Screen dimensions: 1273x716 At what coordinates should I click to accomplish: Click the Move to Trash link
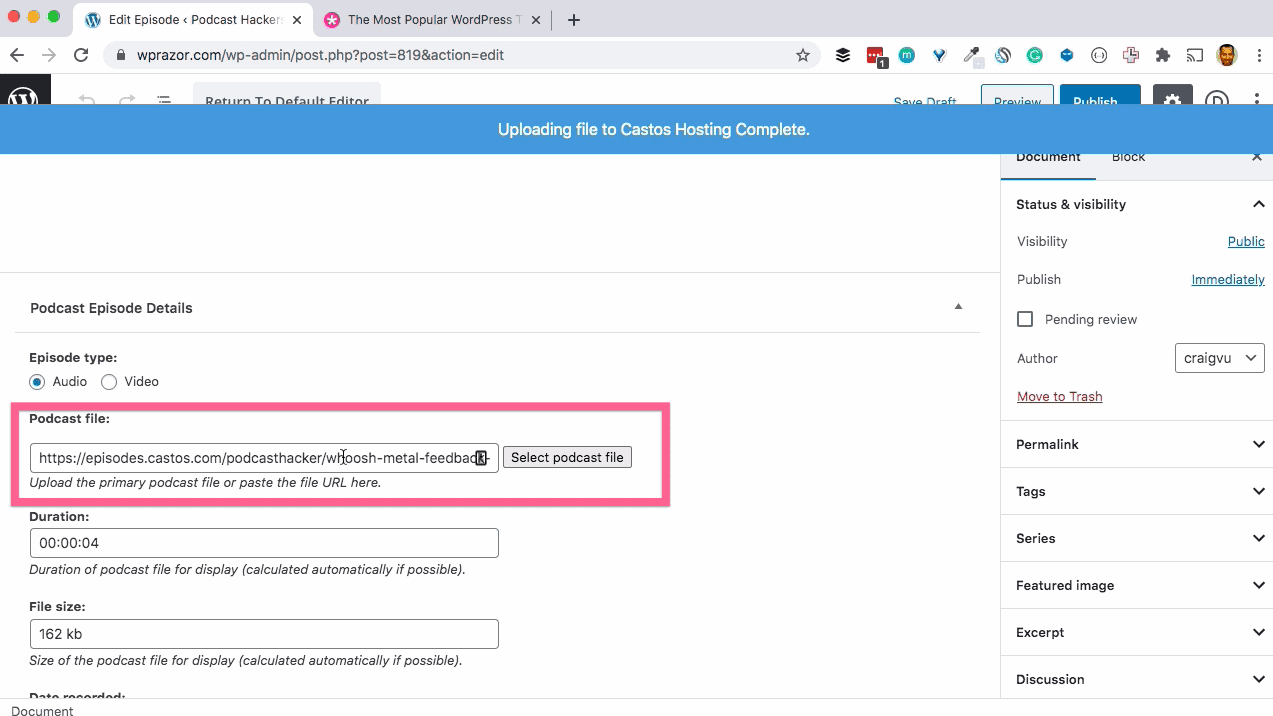pos(1059,396)
